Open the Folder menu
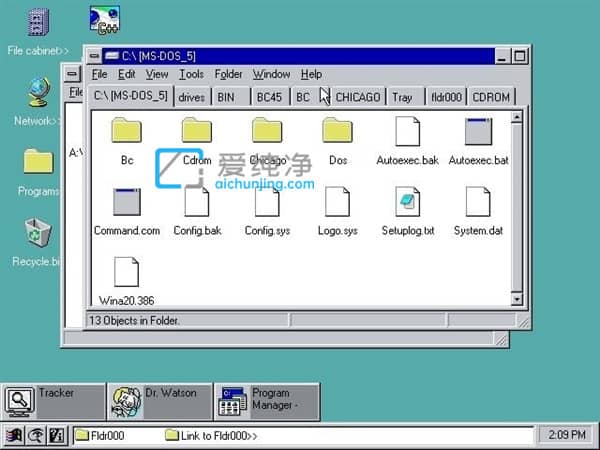 pos(228,74)
